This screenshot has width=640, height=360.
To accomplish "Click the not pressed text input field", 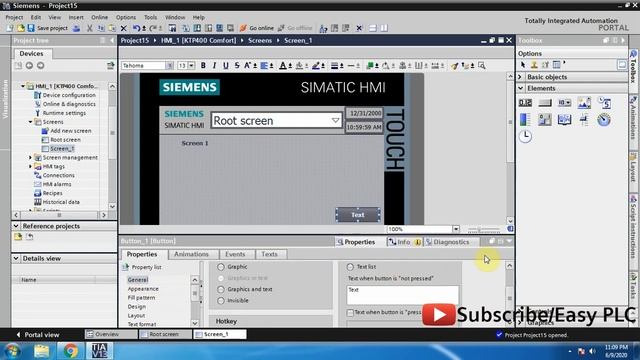I will pos(402,295).
